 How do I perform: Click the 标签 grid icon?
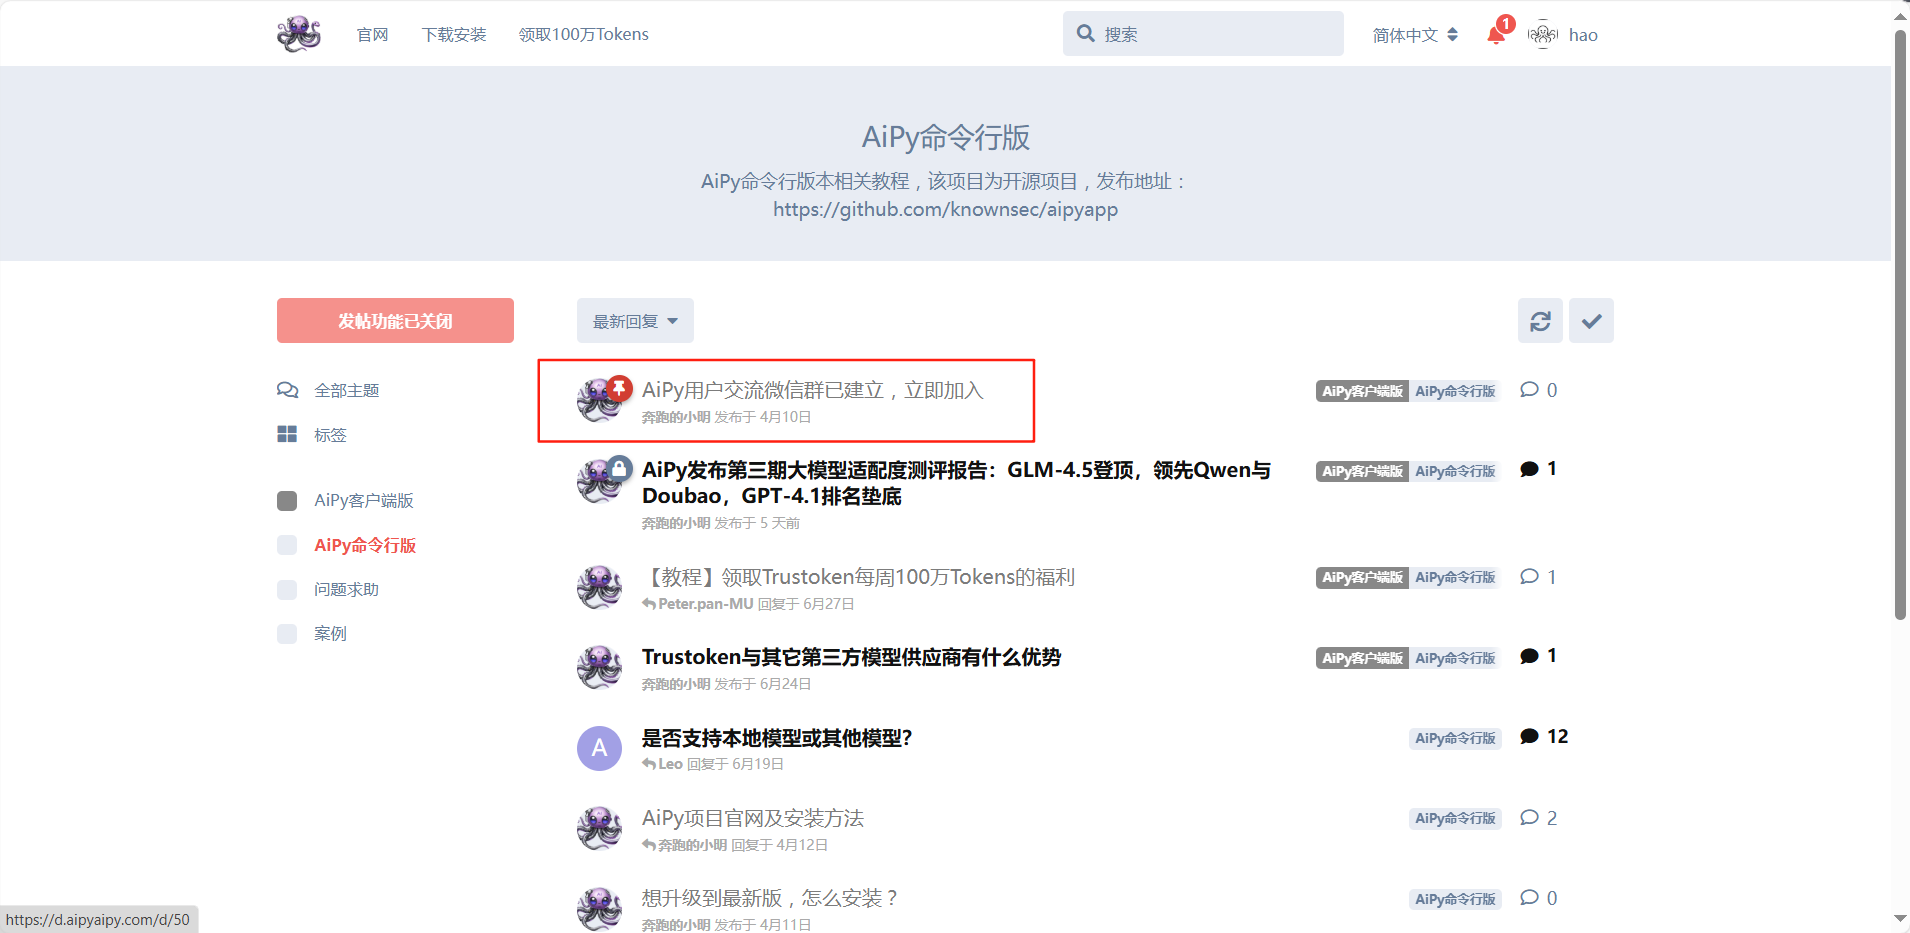[x=287, y=434]
